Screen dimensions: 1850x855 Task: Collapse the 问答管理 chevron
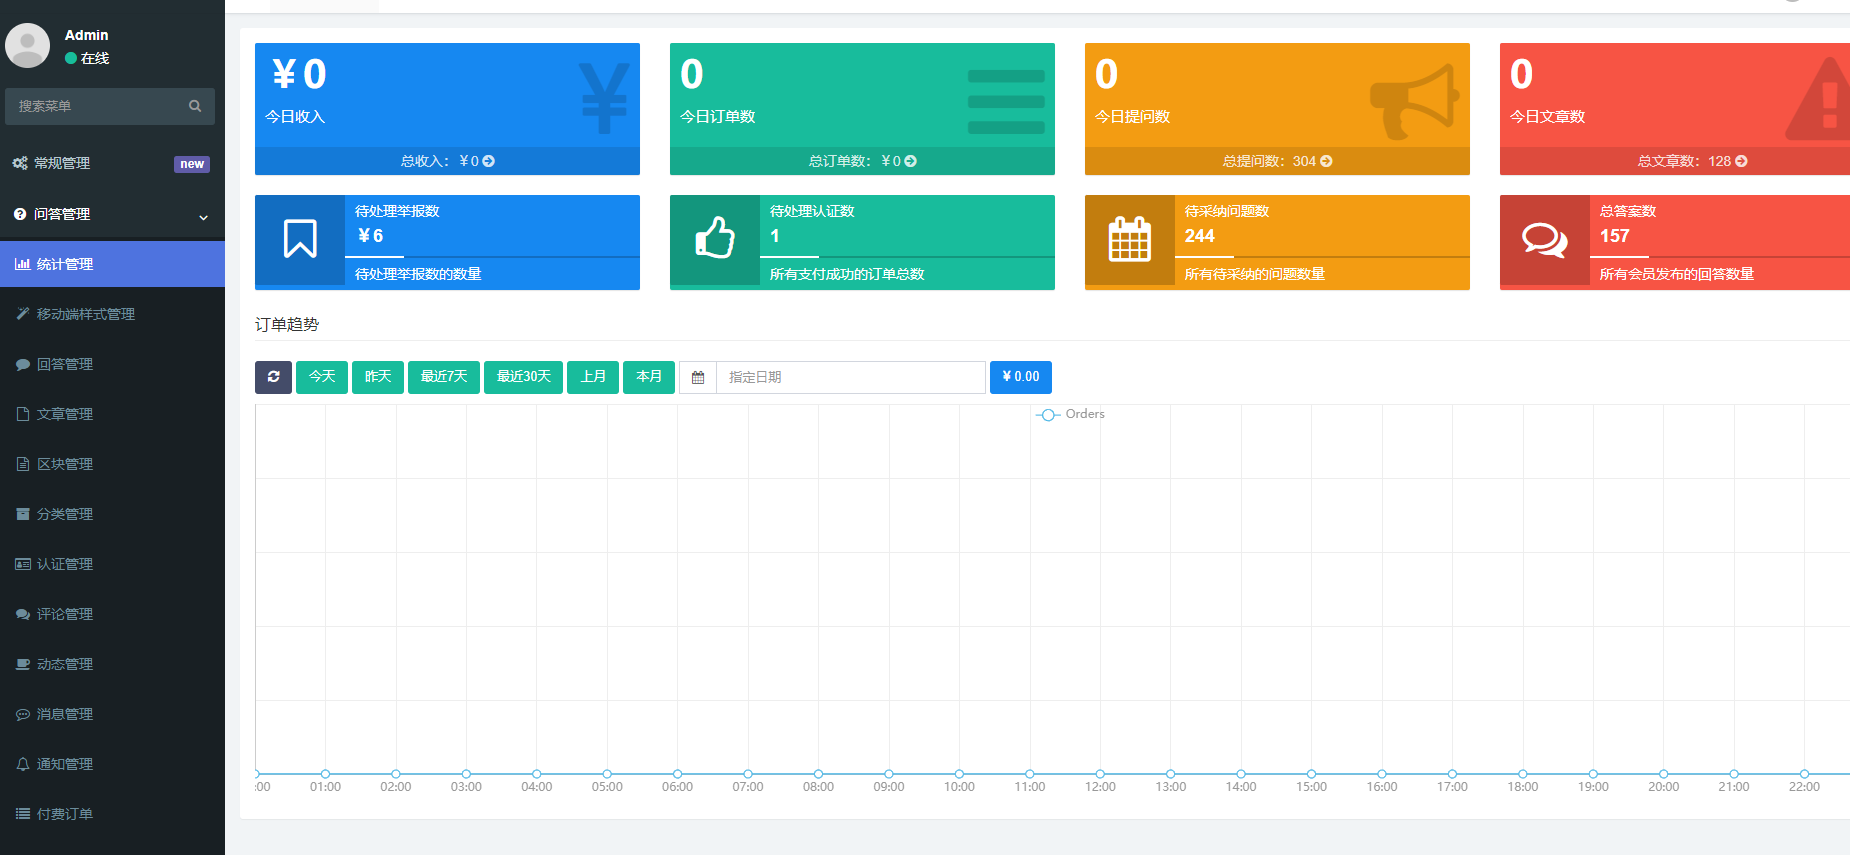(x=203, y=217)
